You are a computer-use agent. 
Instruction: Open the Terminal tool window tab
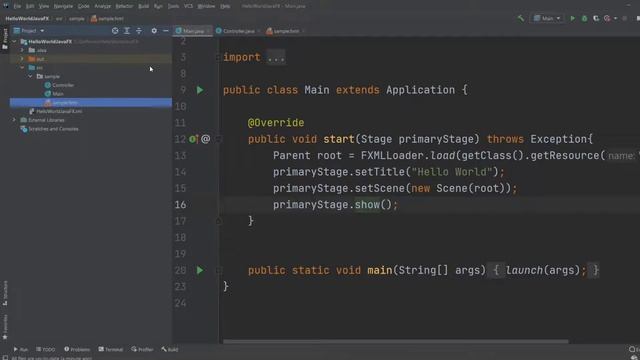click(110, 349)
